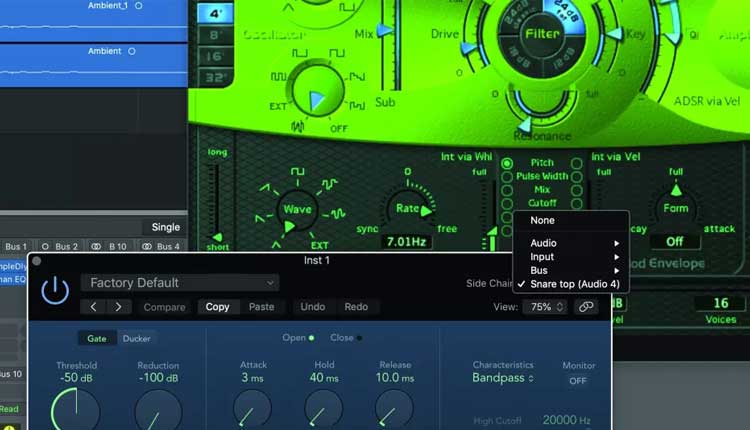
Task: Choose Snare top (Audio 4) entry
Action: click(x=572, y=284)
